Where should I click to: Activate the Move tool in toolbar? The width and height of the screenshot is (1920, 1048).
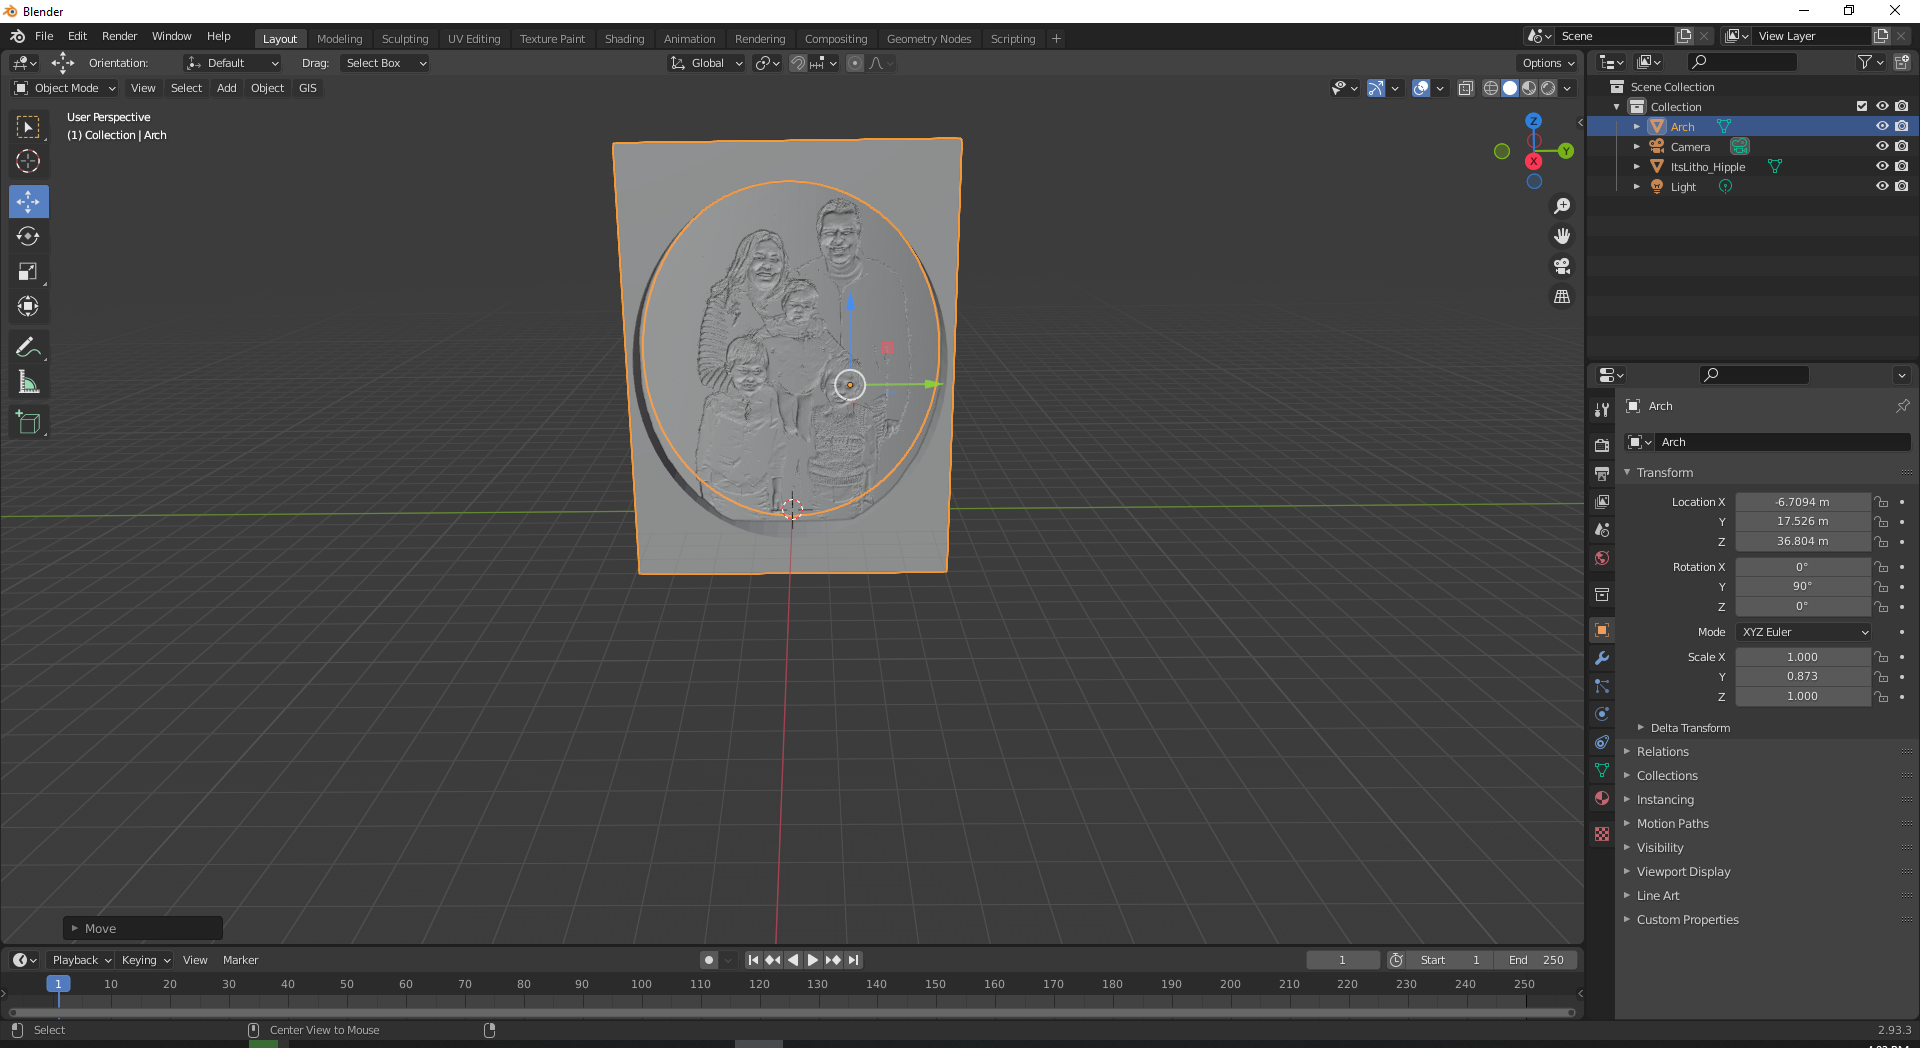click(x=28, y=202)
